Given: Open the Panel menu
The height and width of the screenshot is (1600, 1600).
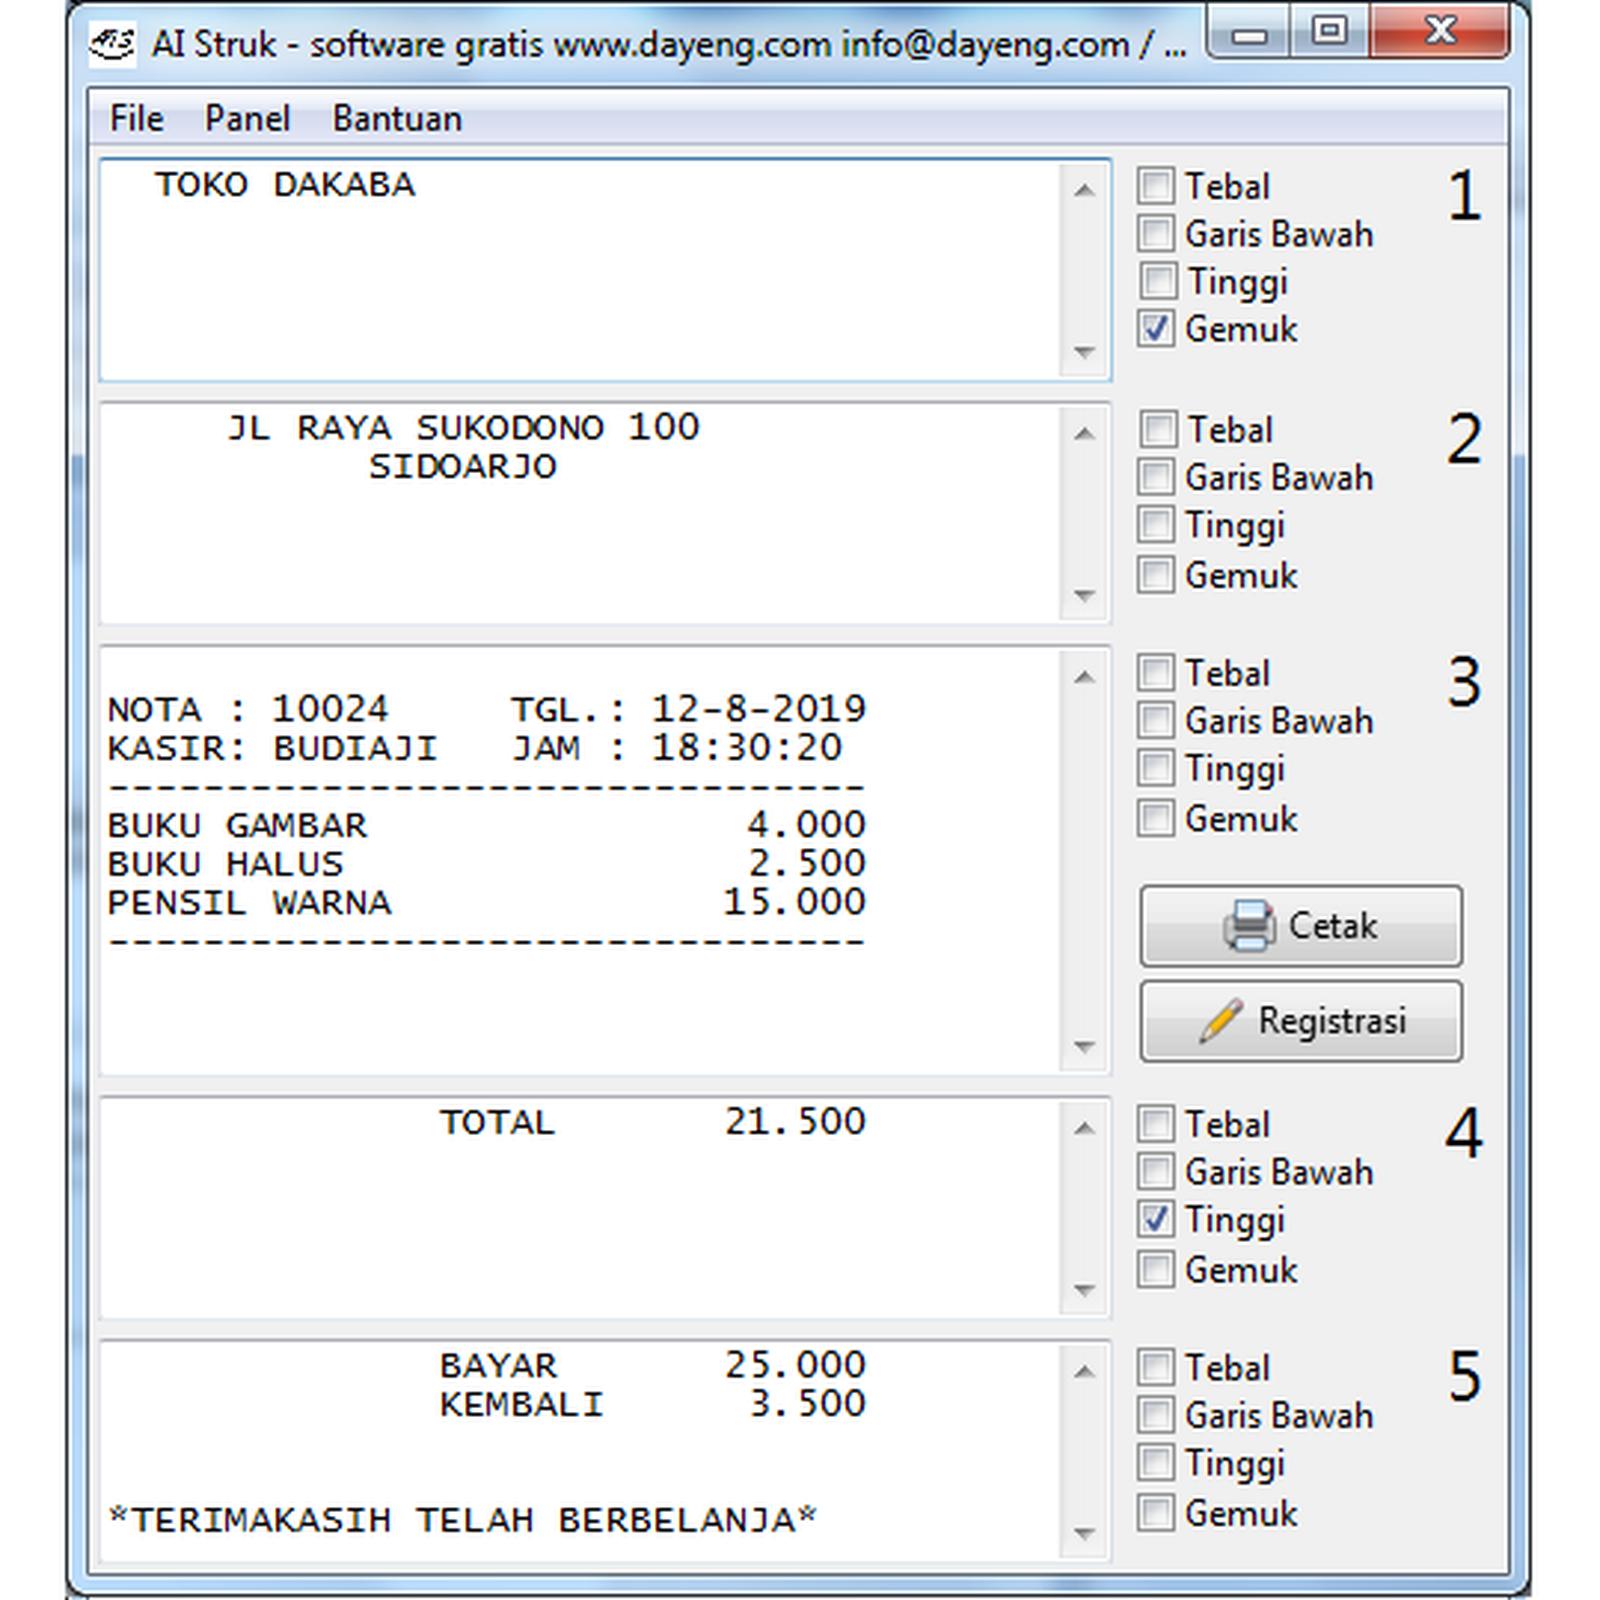Looking at the screenshot, I should click(x=247, y=119).
